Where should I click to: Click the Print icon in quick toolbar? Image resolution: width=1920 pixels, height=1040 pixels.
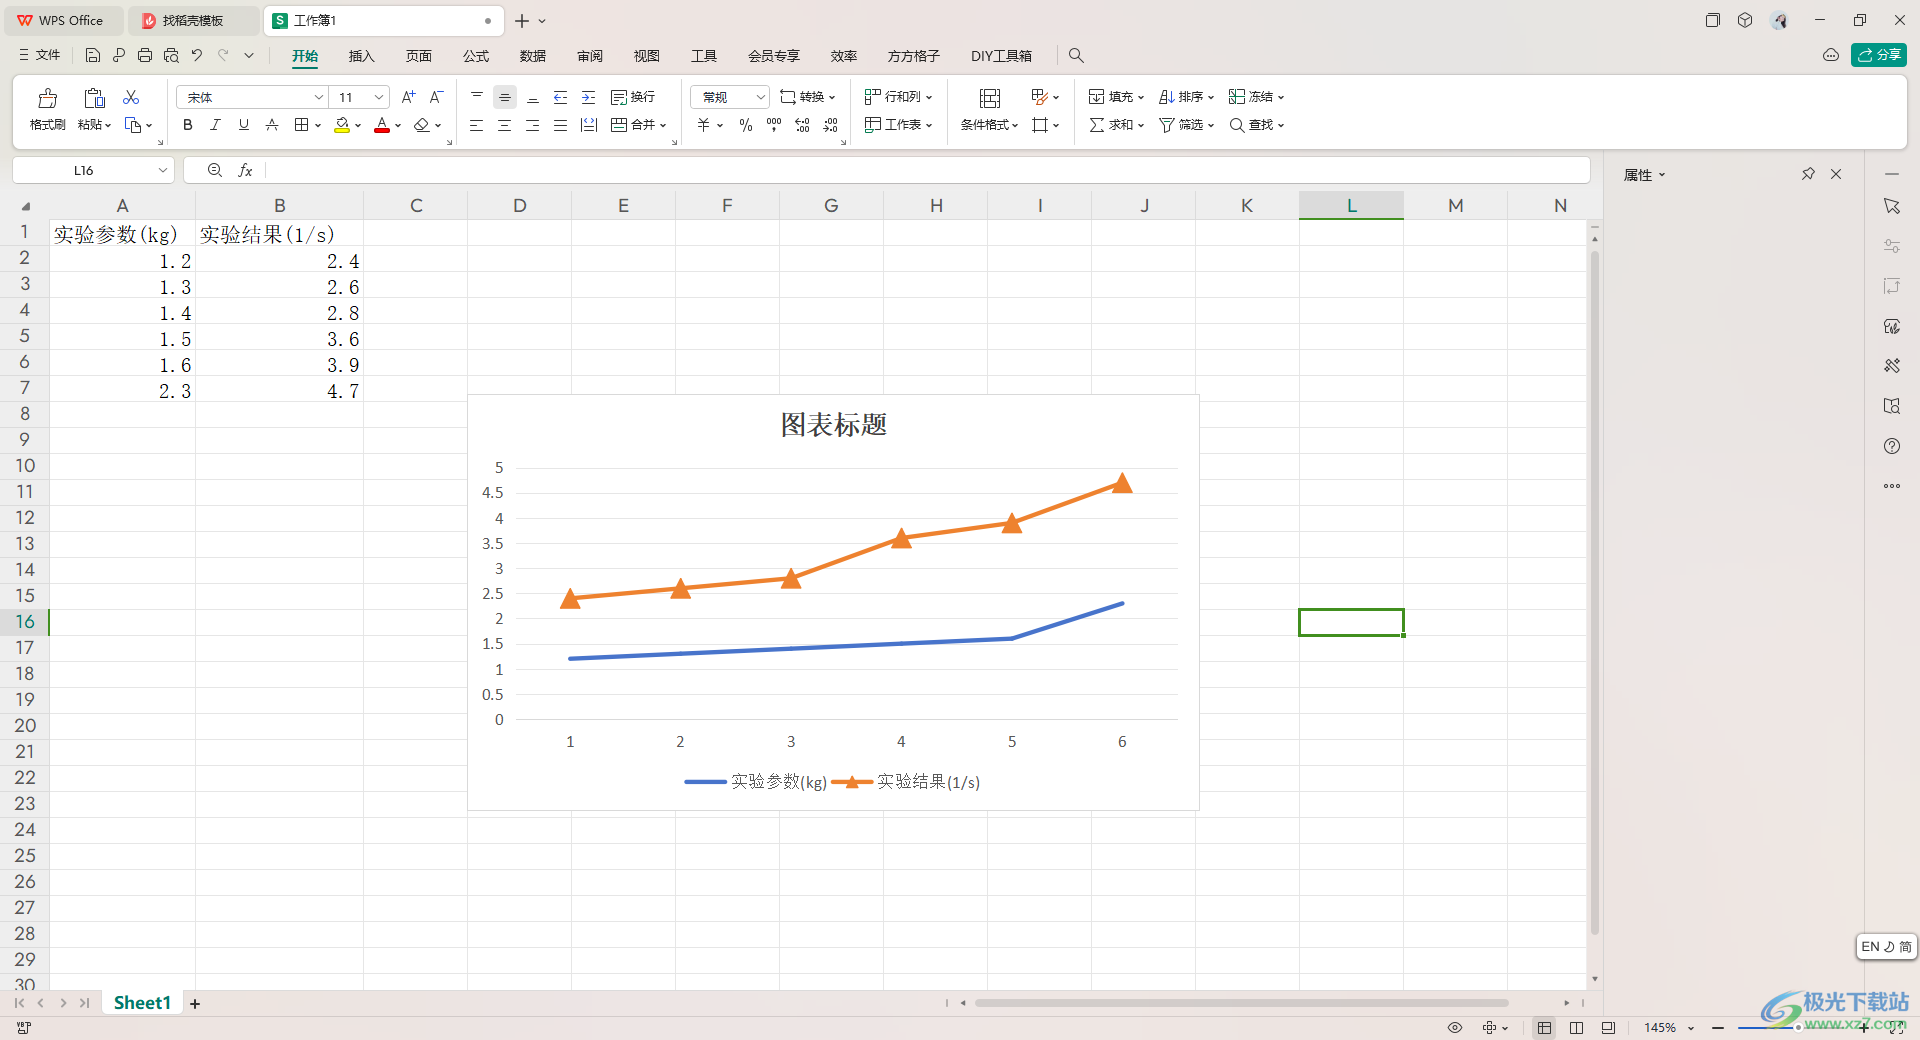pos(145,56)
